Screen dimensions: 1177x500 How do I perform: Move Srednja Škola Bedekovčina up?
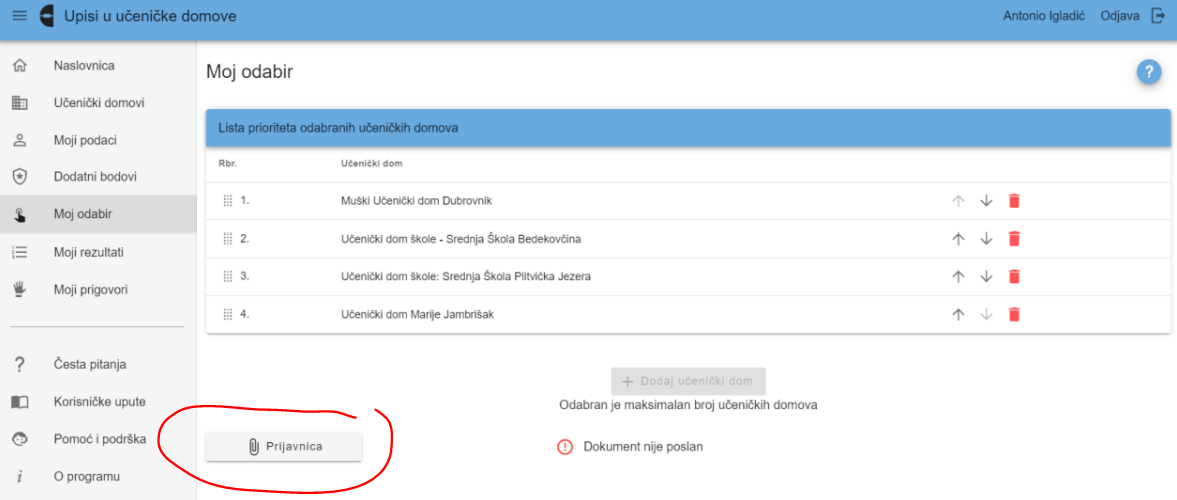click(x=958, y=239)
